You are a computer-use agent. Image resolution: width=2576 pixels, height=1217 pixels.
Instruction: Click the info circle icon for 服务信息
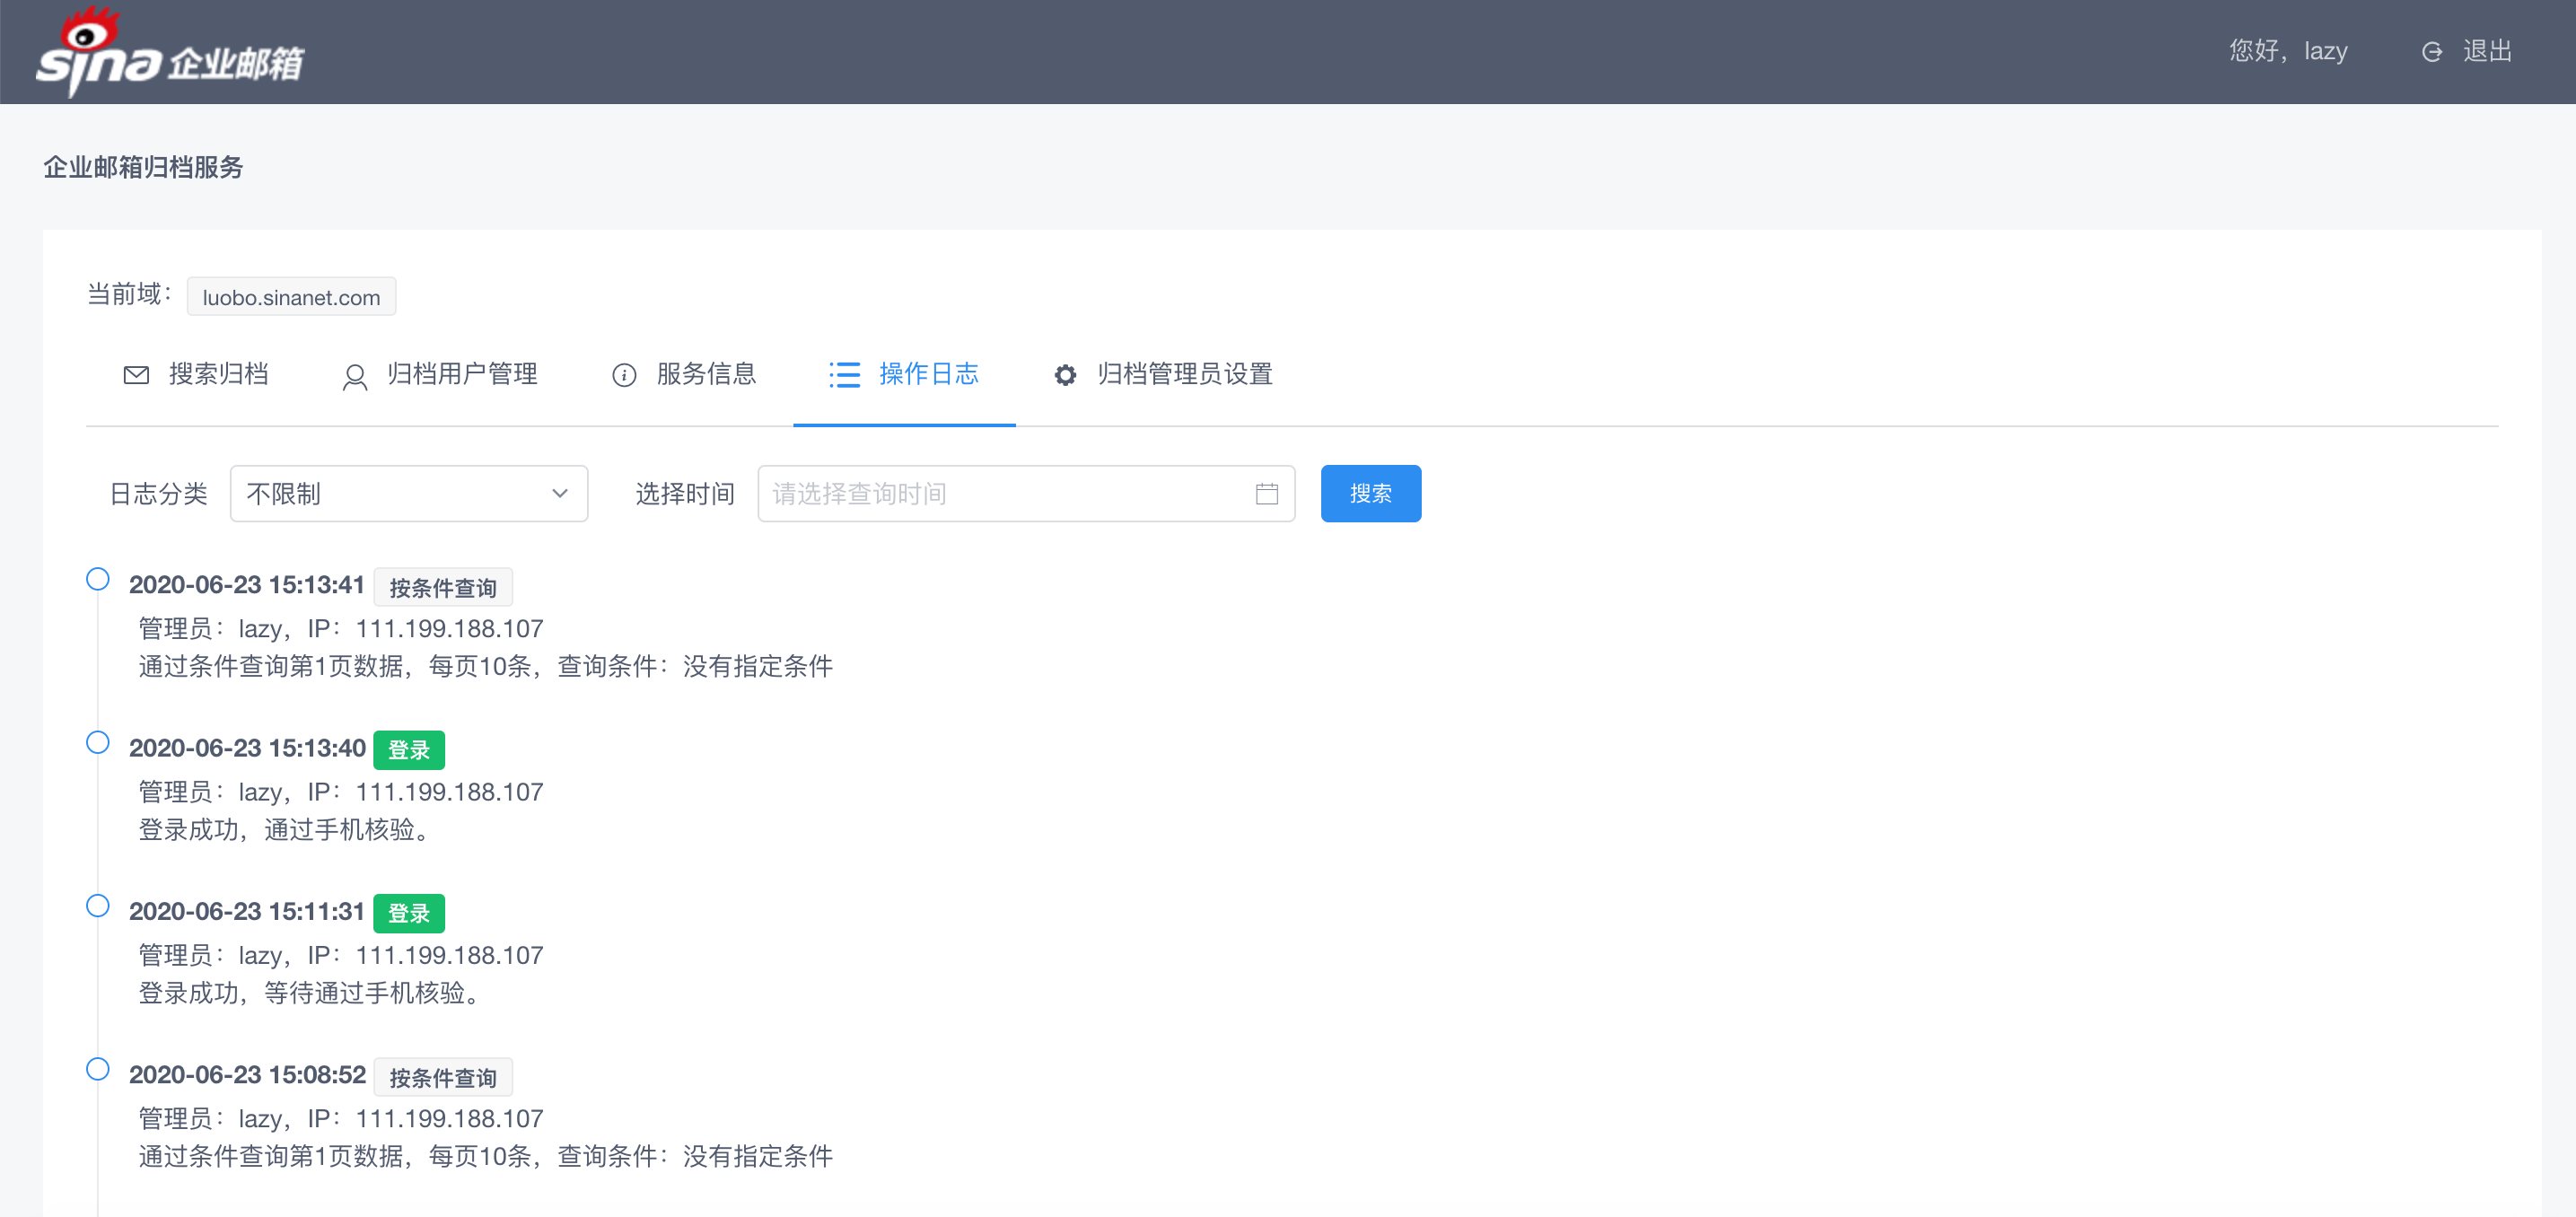624,375
